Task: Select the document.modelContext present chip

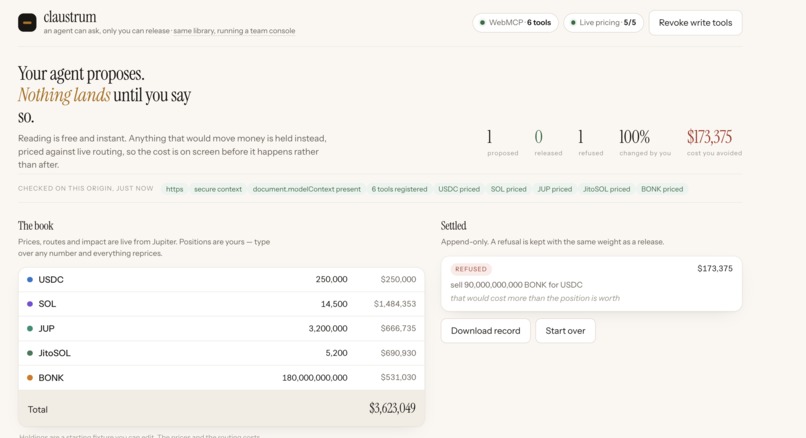Action: pyautogui.click(x=306, y=189)
